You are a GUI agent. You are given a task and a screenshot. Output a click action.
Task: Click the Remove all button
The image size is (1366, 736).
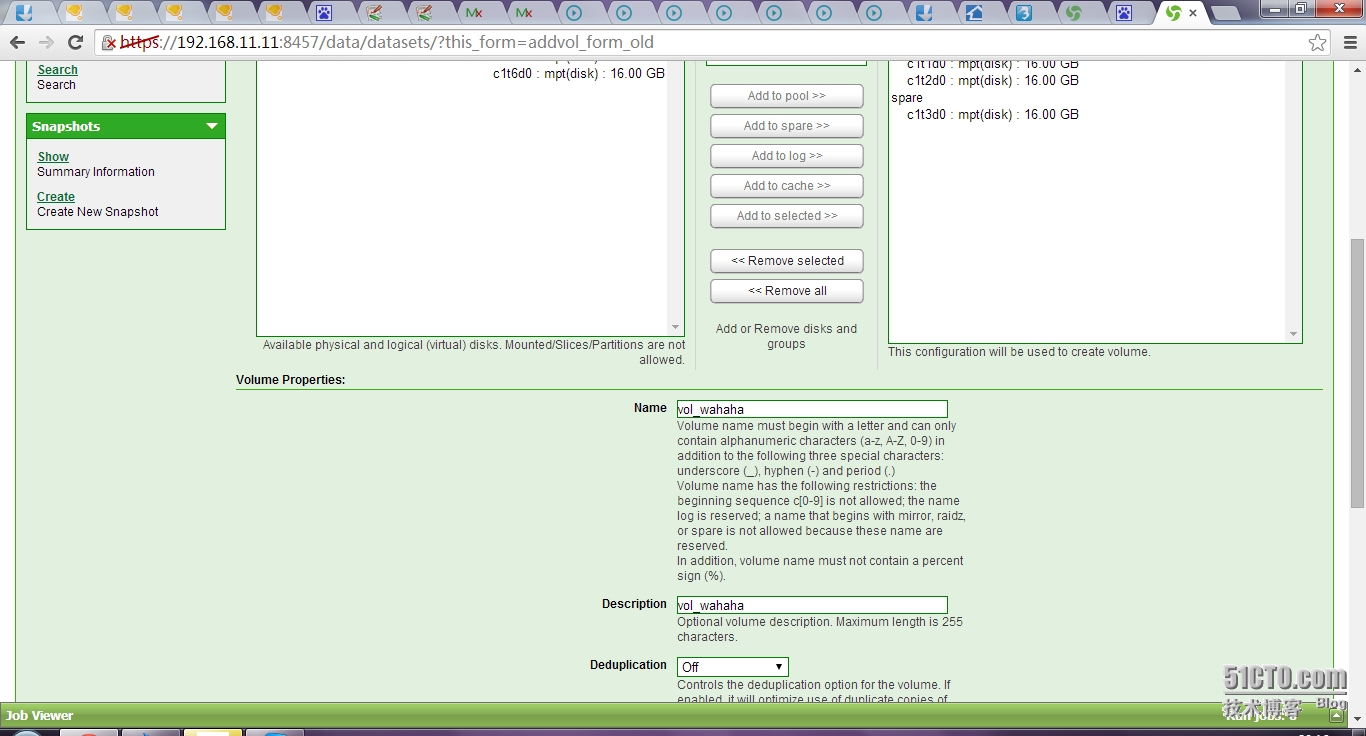pos(786,291)
